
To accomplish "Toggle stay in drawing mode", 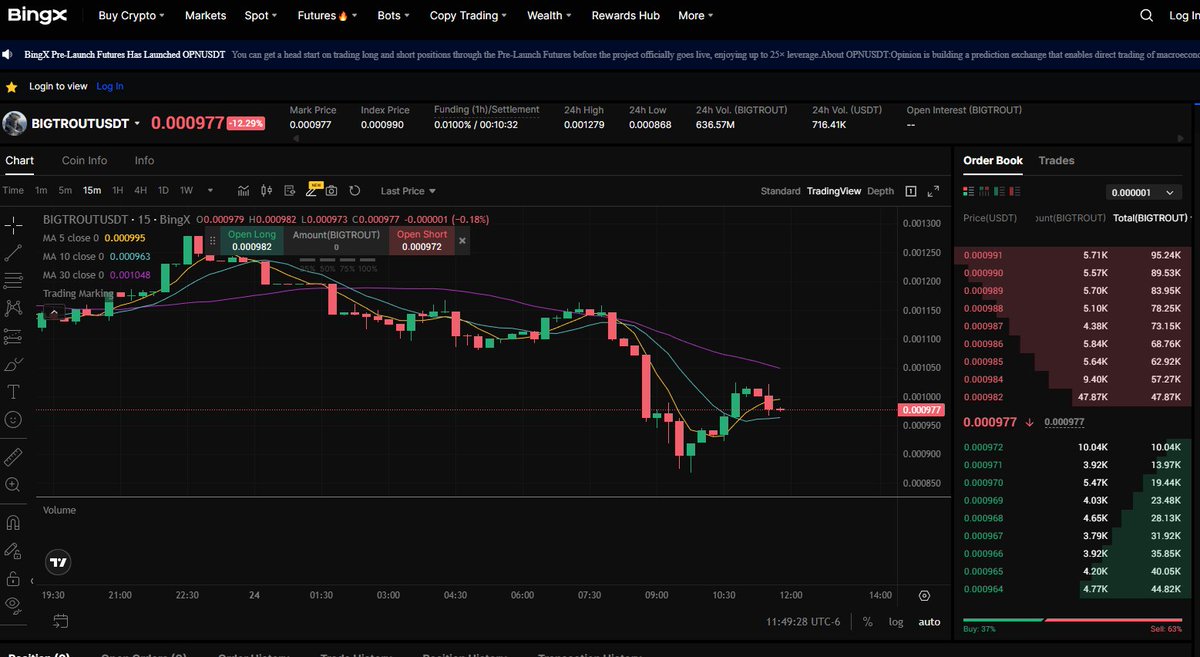I will (13, 550).
